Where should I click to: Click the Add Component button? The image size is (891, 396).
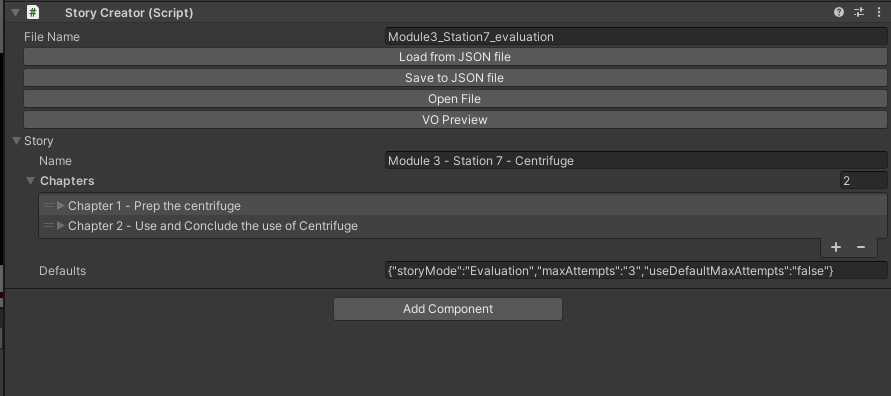[448, 309]
